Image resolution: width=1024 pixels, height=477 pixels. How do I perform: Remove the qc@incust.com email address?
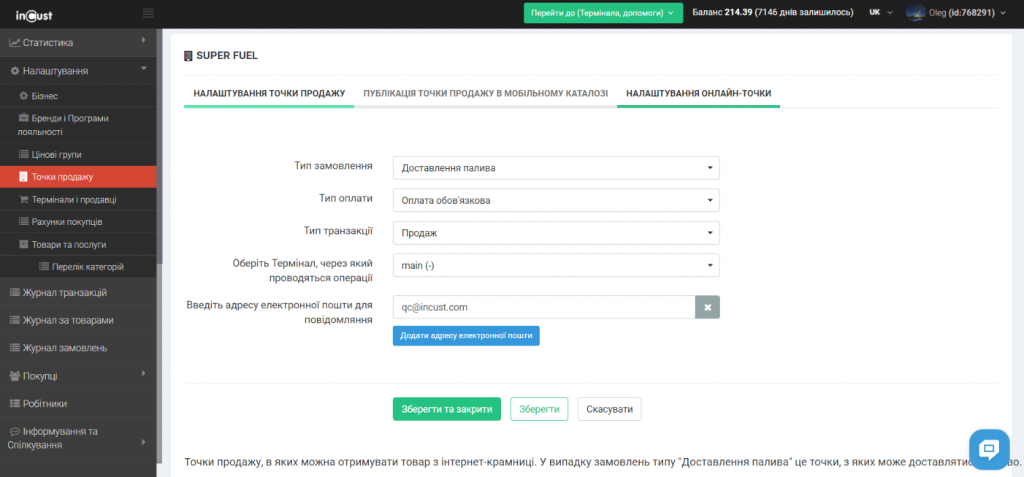coord(707,307)
